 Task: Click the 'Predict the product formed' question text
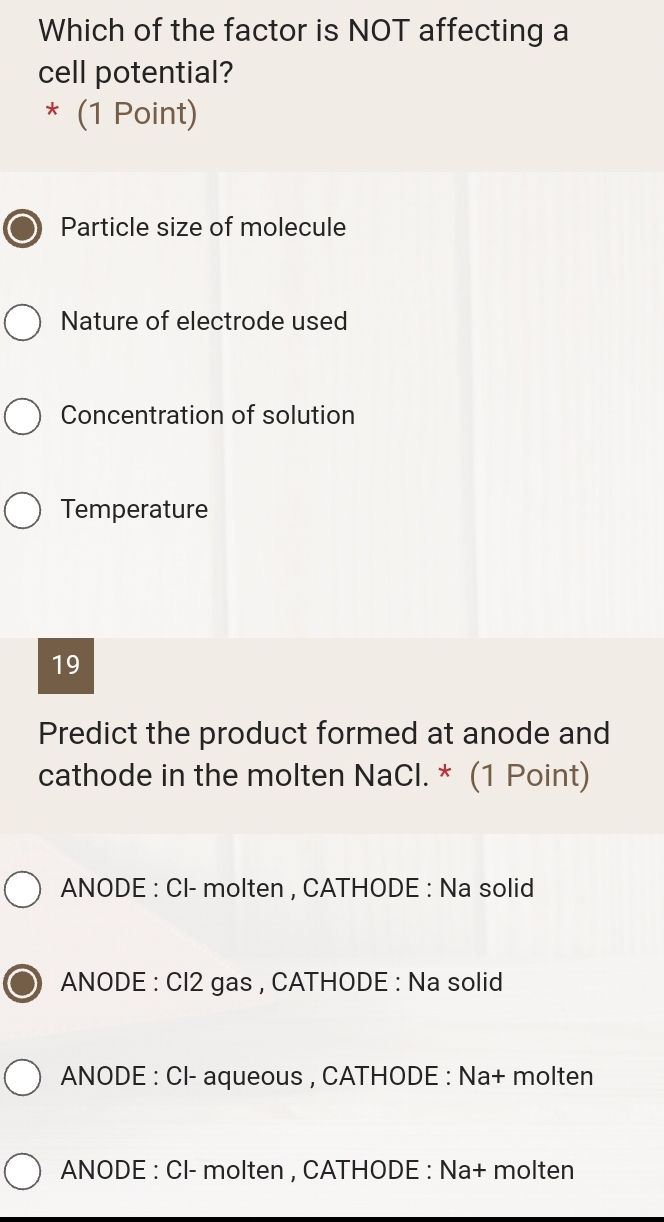pyautogui.click(x=324, y=734)
